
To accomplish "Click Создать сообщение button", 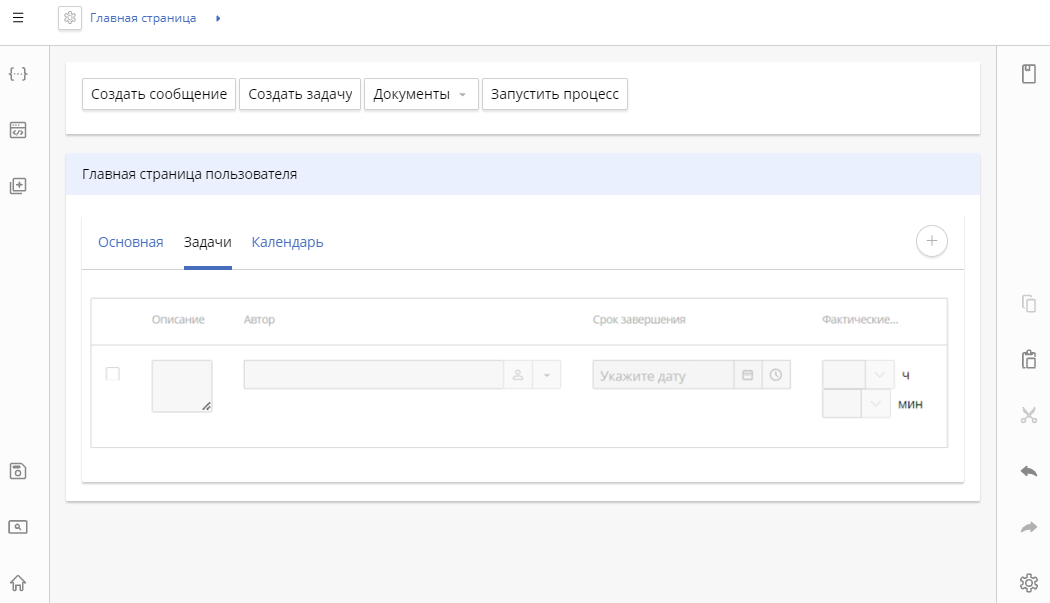I will point(159,94).
